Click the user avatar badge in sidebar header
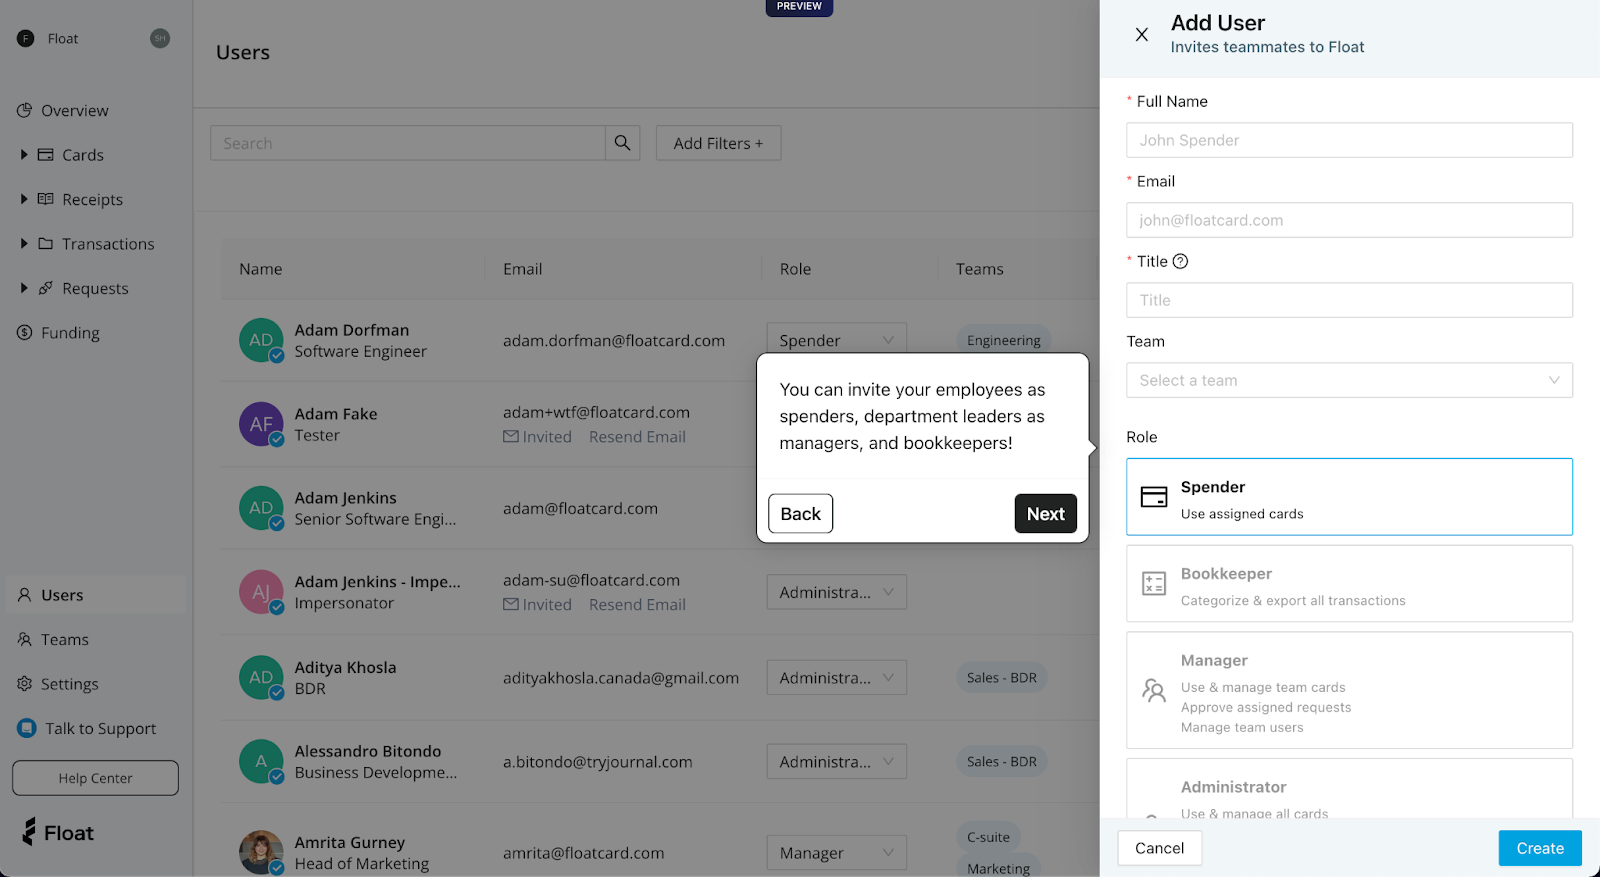 coord(160,38)
